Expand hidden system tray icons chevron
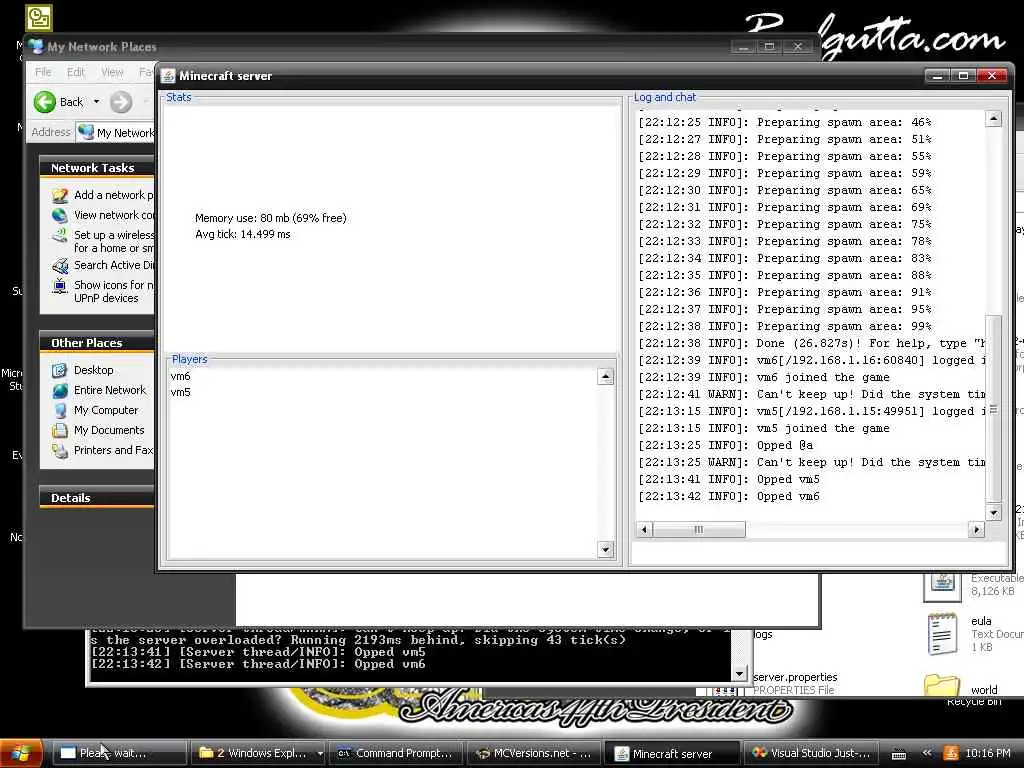This screenshot has width=1024, height=768. [x=927, y=753]
